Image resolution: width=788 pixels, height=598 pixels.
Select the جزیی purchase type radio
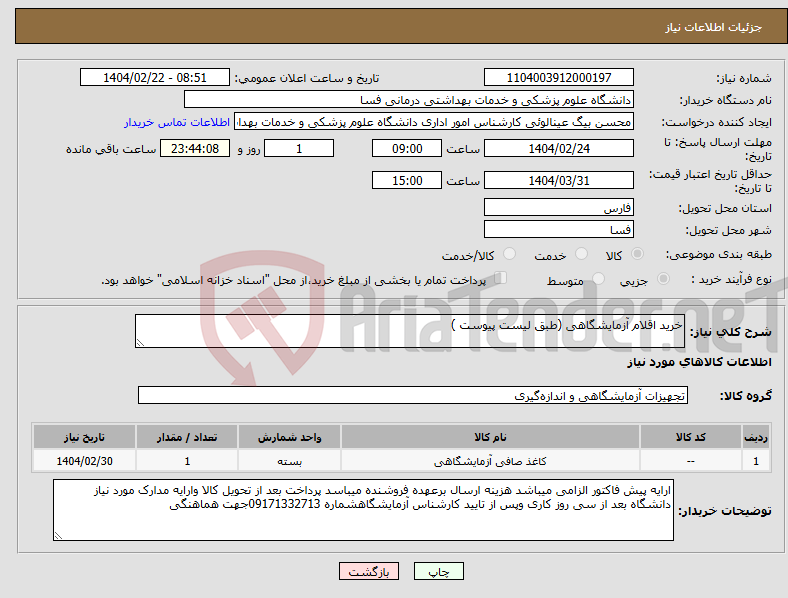point(663,278)
